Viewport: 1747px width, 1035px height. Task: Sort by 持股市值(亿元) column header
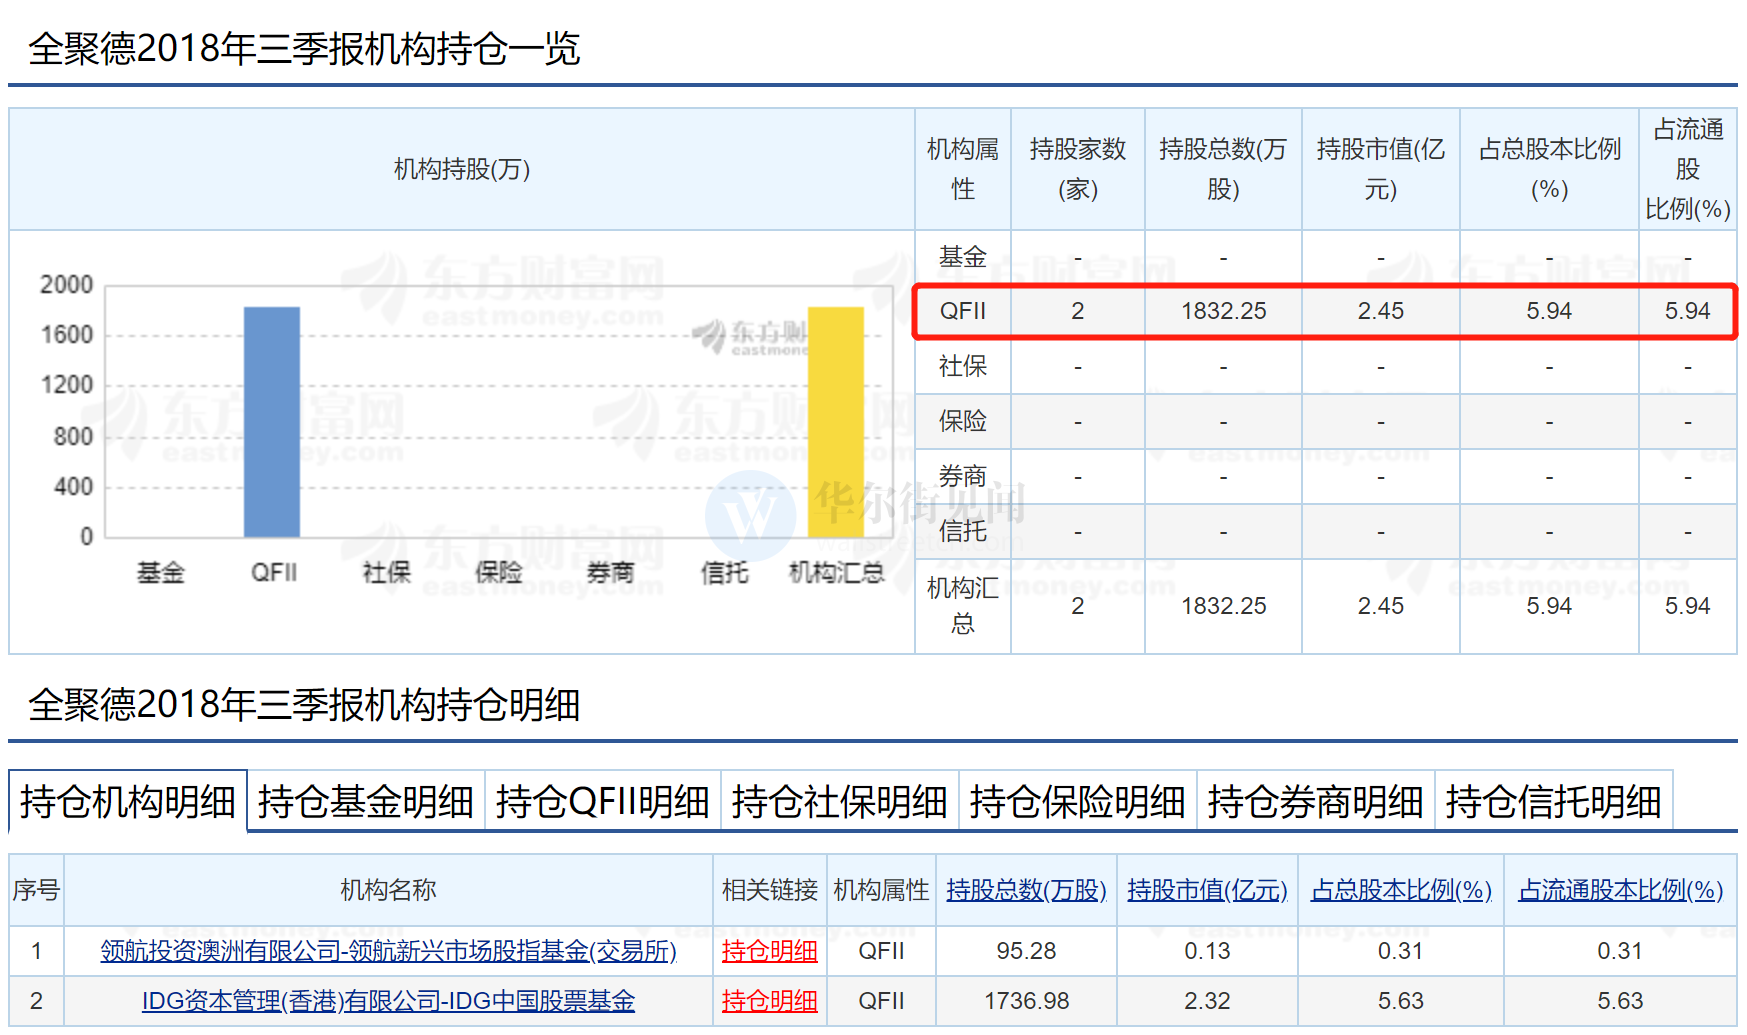1207,890
